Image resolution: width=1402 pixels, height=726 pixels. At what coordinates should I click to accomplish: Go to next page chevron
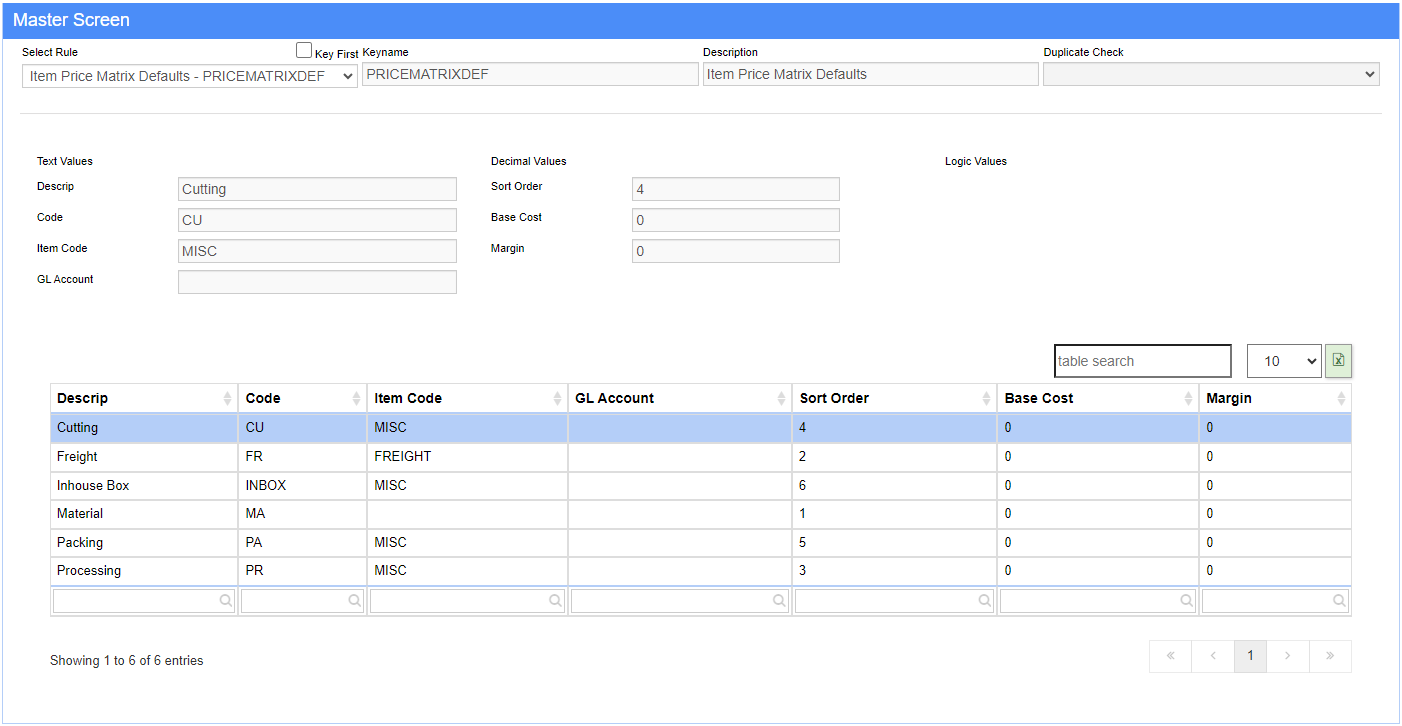tap(1288, 656)
